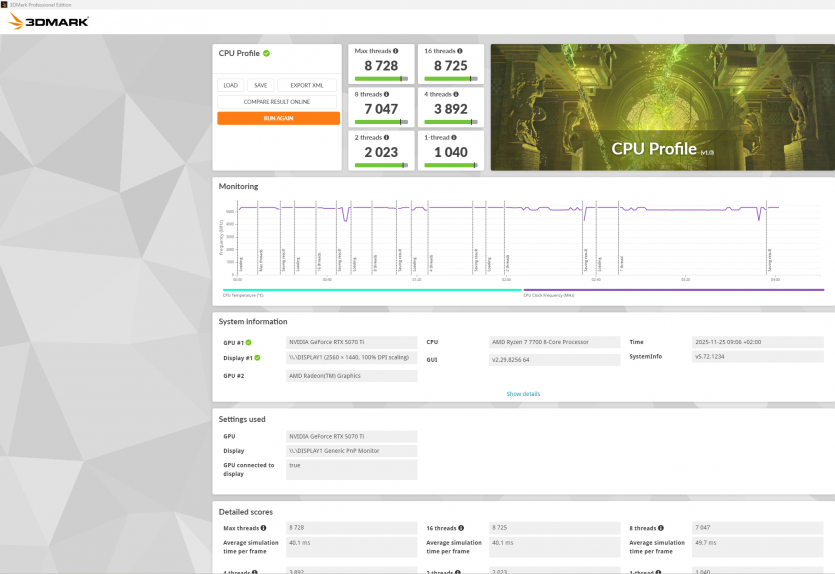Expand system information with Show details
Screen dimensions: 835x574
523,394
